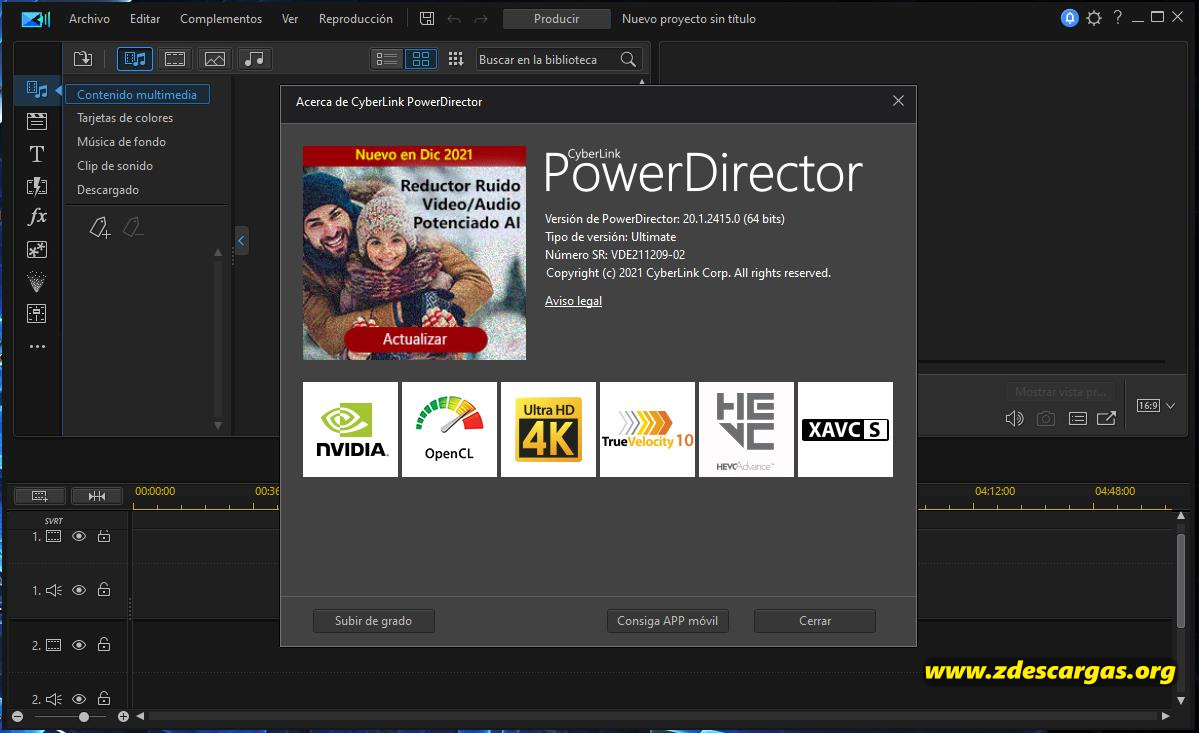The height and width of the screenshot is (733, 1199).
Task: Click the preview volume speaker icon
Action: (x=1014, y=418)
